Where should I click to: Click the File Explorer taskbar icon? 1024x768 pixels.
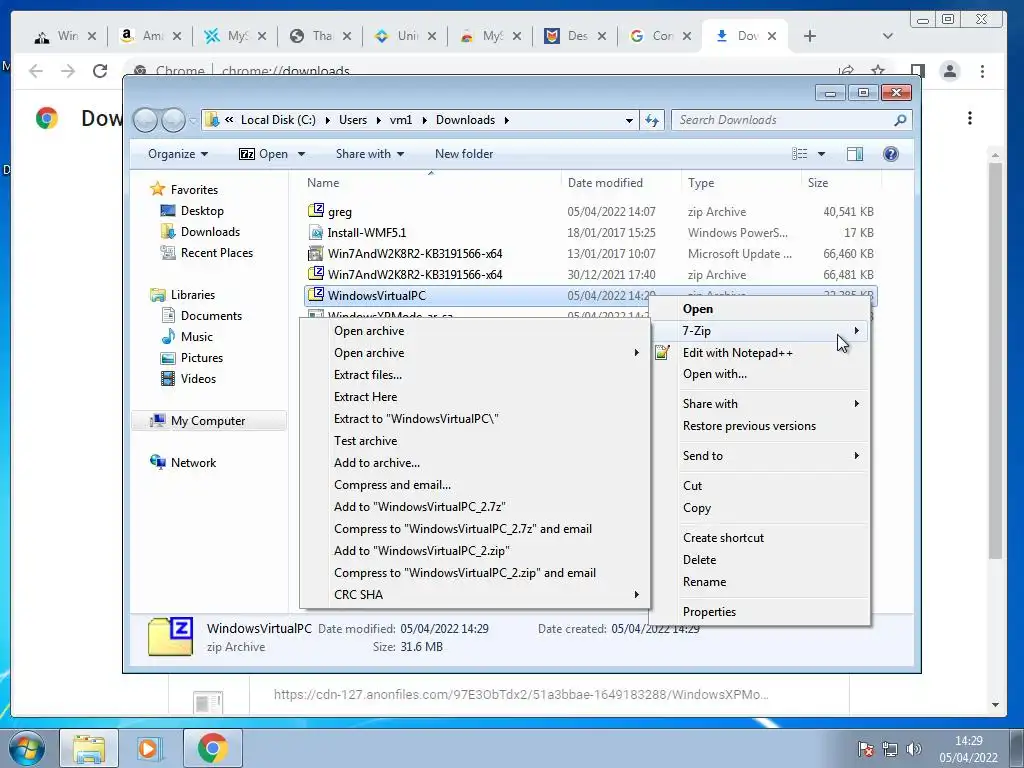[89, 748]
